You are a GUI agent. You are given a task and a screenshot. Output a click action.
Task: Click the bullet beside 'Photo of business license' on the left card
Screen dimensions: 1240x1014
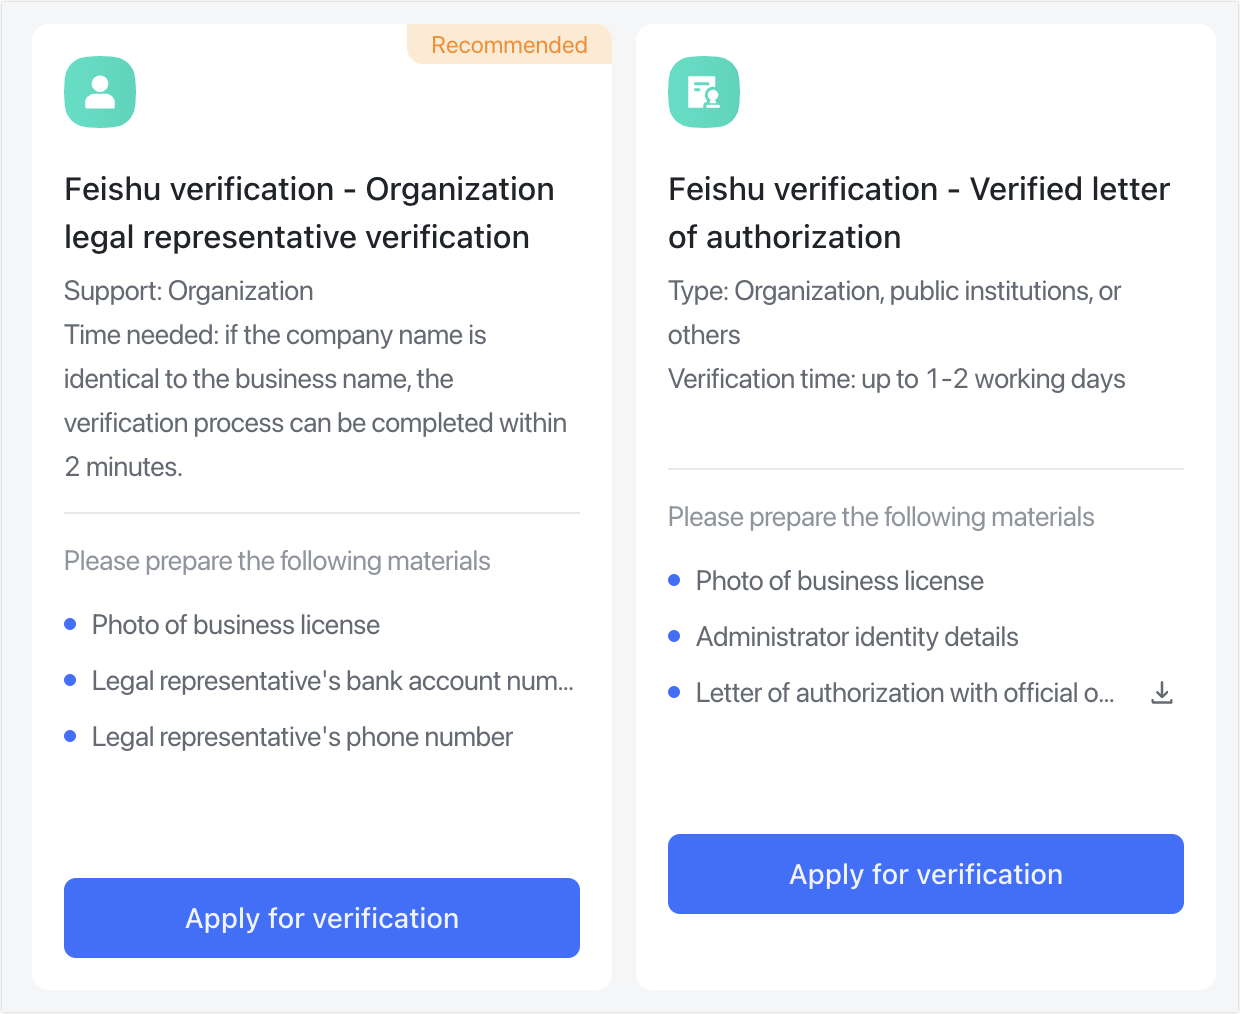[x=71, y=623]
